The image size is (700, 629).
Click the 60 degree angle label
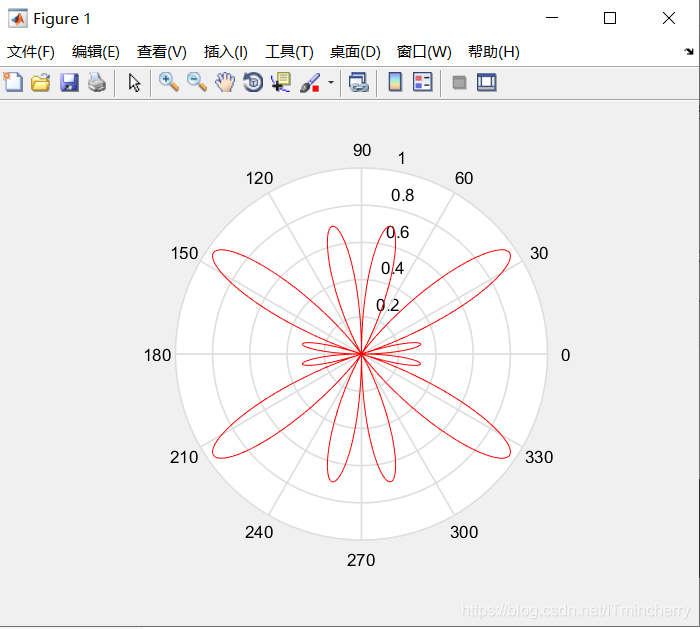[464, 179]
